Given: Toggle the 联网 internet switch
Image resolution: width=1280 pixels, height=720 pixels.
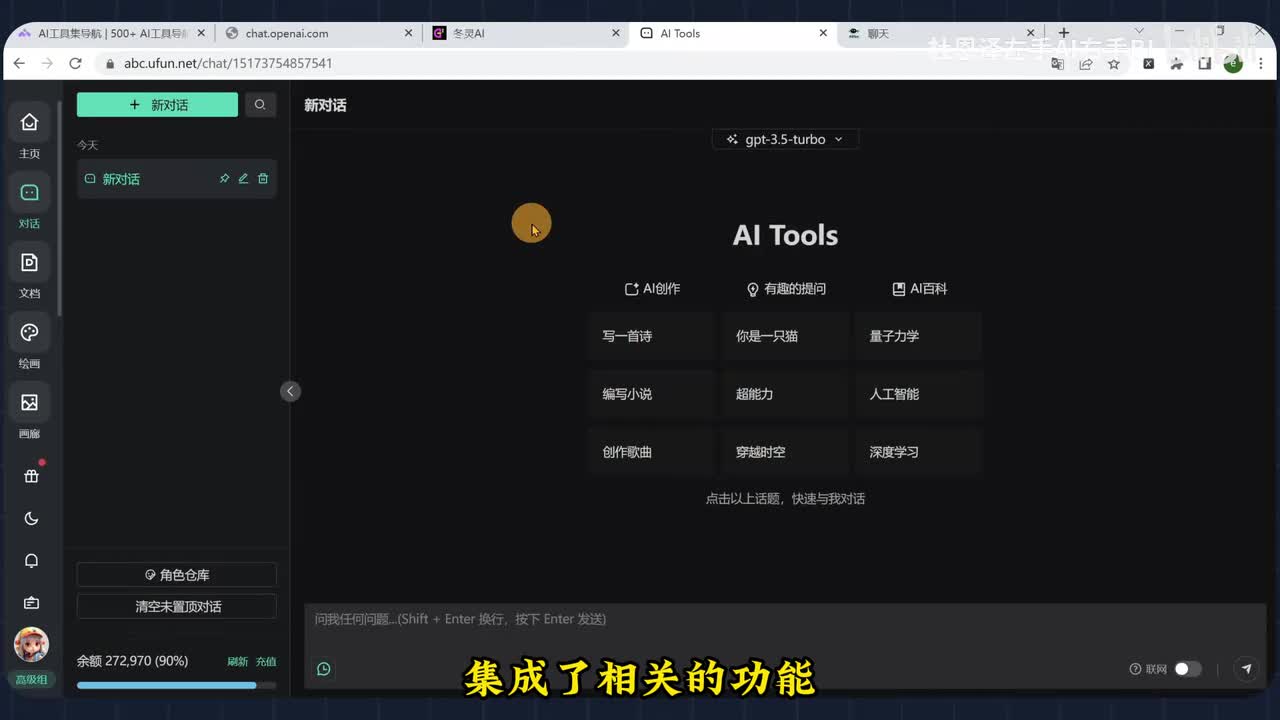Looking at the screenshot, I should point(1187,669).
